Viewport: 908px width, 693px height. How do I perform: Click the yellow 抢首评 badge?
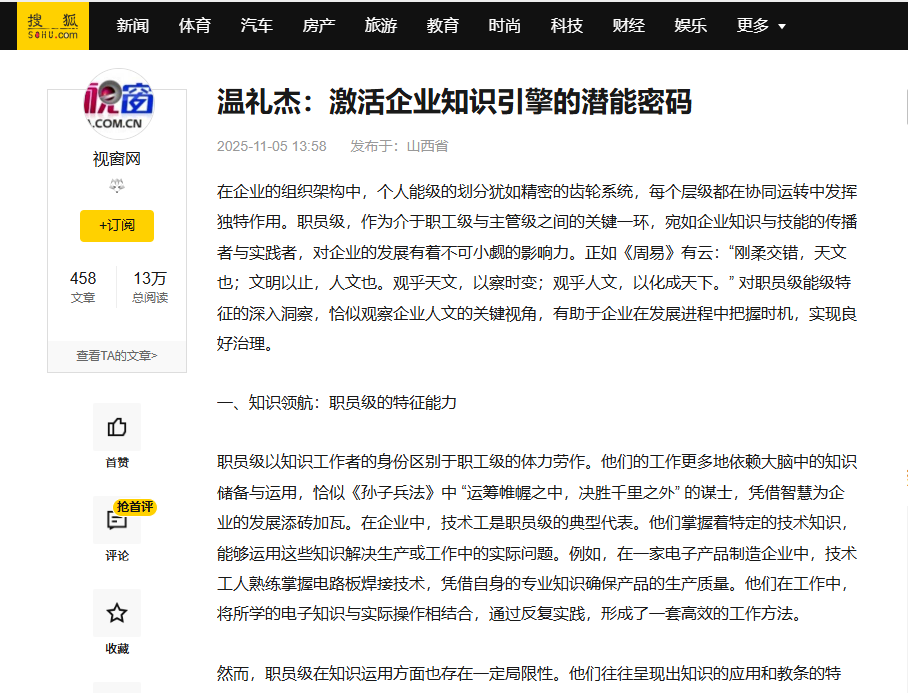click(x=137, y=508)
